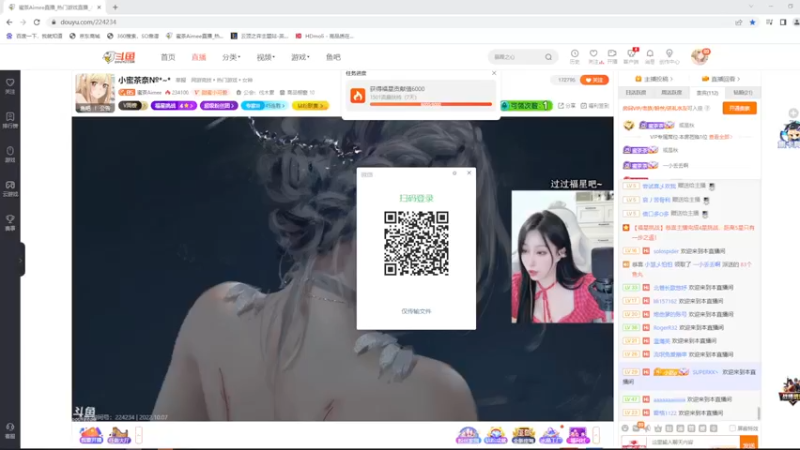Click the task progress bar
This screenshot has width=800, height=450.
[431, 104]
